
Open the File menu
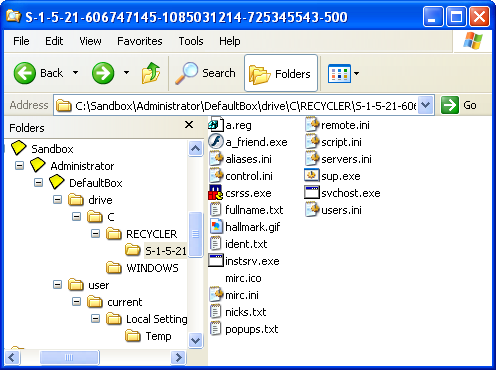point(21,41)
